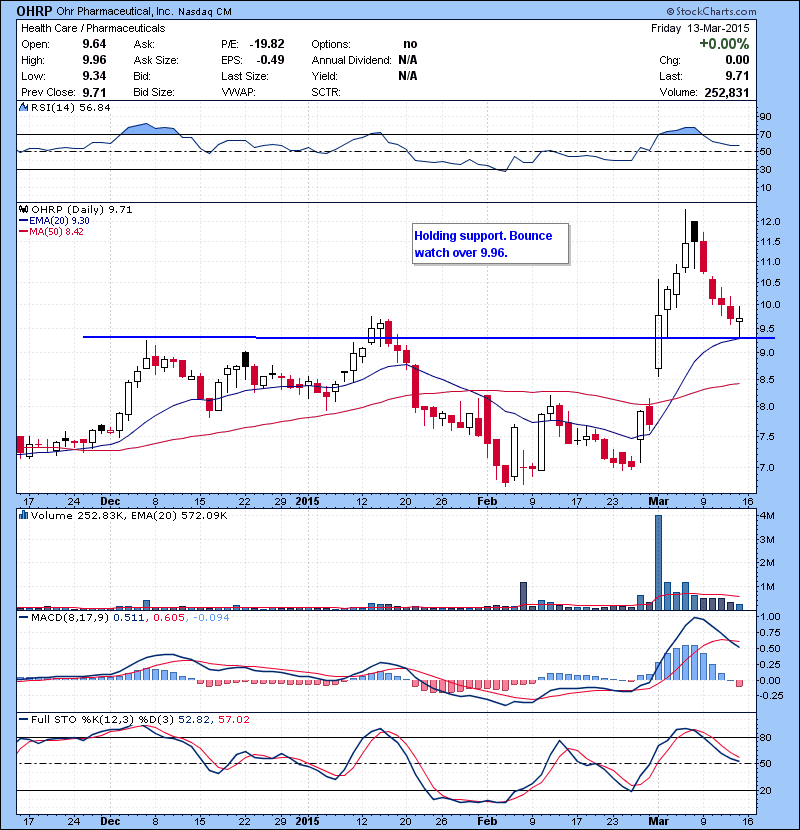Click the volume bars icon beside Volume 252.83K
This screenshot has width=800, height=830.
coord(23,515)
